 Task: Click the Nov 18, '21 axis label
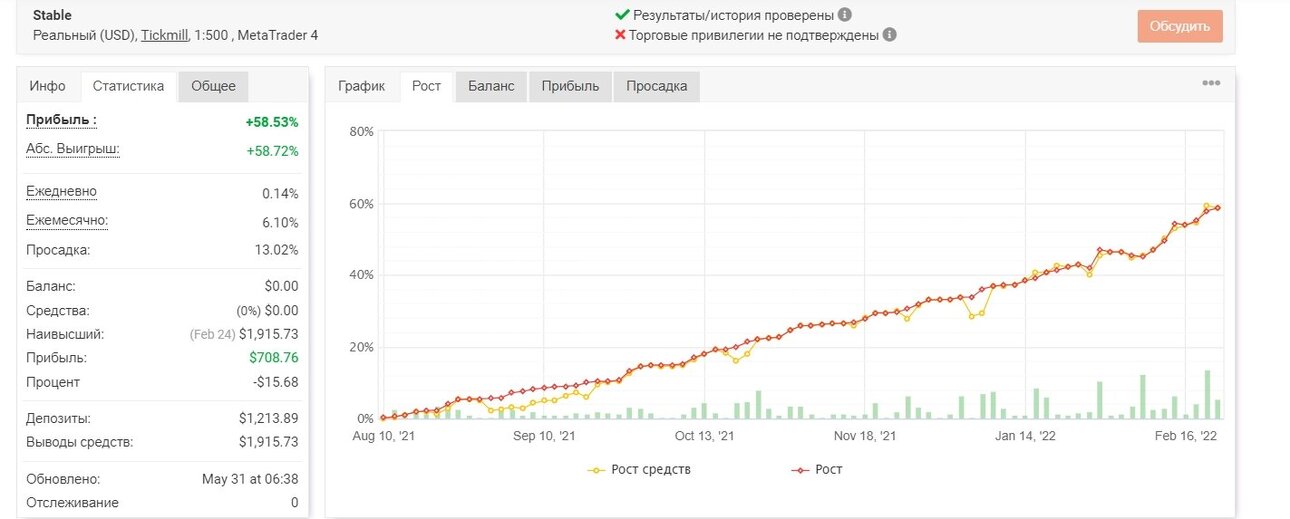point(865,436)
